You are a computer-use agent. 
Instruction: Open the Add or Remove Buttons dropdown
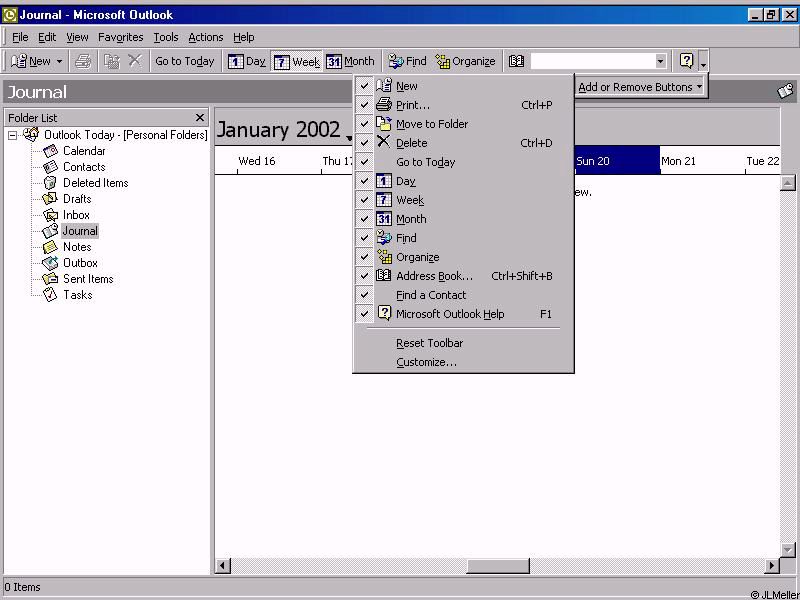pyautogui.click(x=640, y=87)
